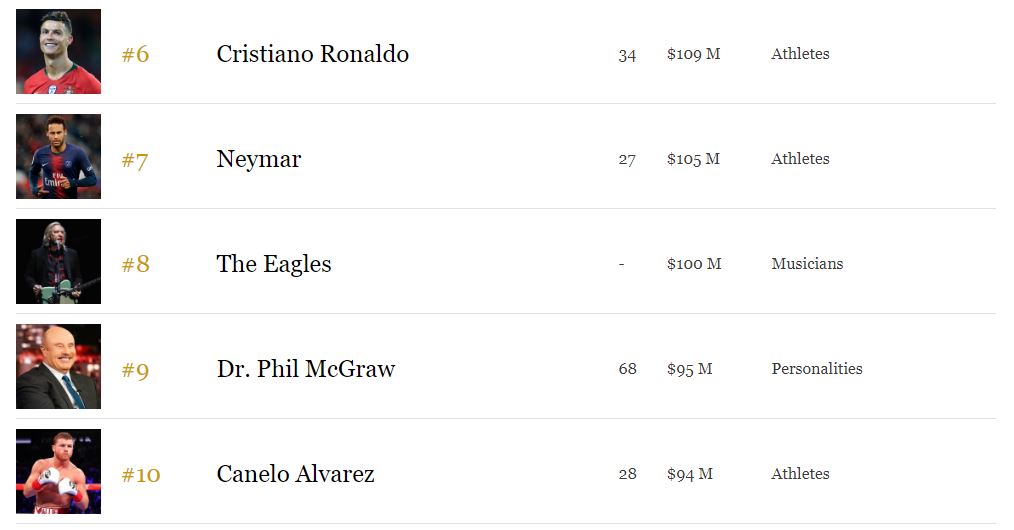The image size is (1014, 530).
Task: Click Dr. Phil McGraw's photo thumbnail
Action: [58, 367]
